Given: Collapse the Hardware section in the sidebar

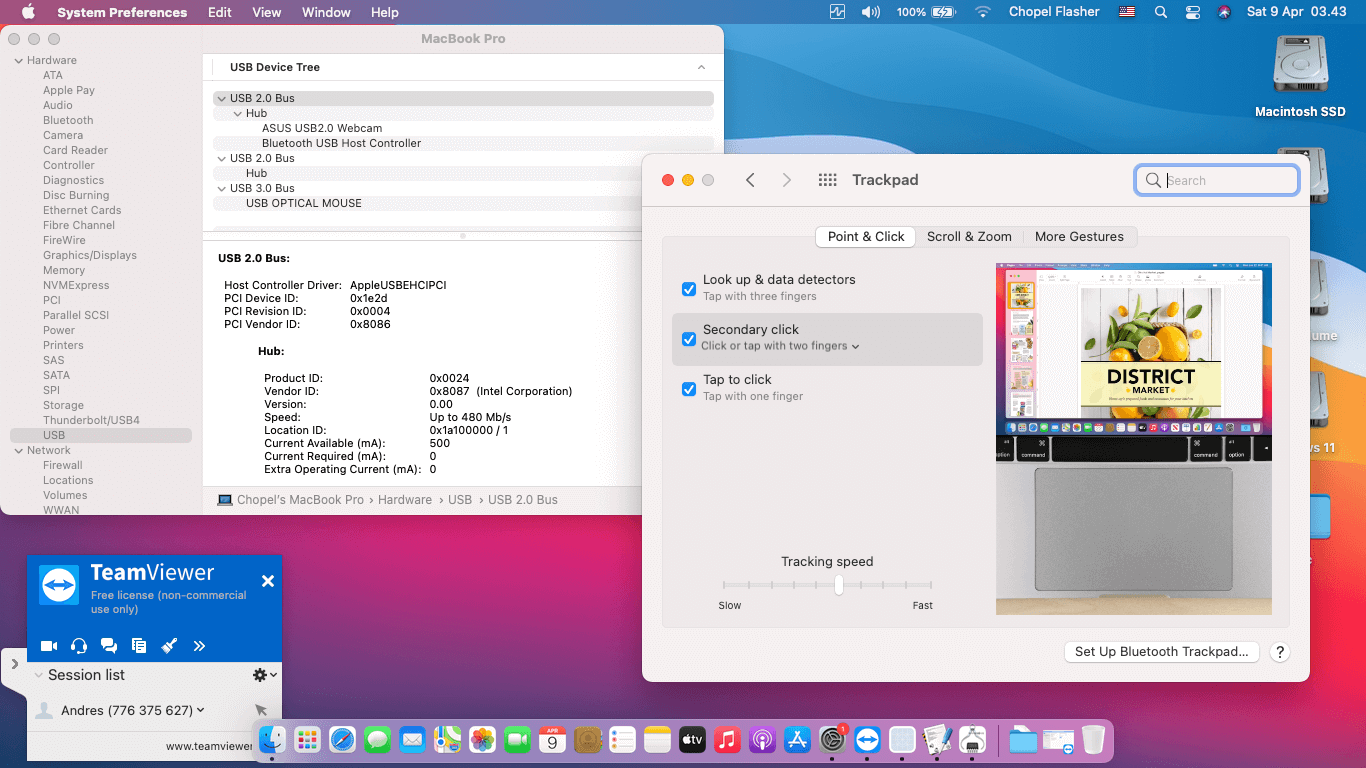Looking at the screenshot, I should coord(18,60).
